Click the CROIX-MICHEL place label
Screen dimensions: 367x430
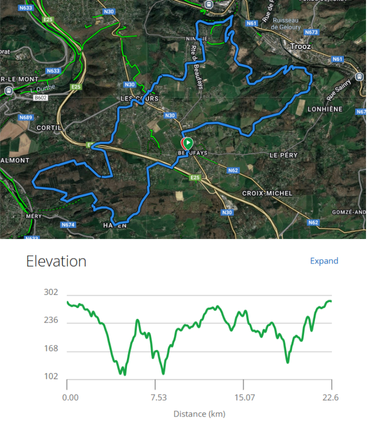pos(267,193)
